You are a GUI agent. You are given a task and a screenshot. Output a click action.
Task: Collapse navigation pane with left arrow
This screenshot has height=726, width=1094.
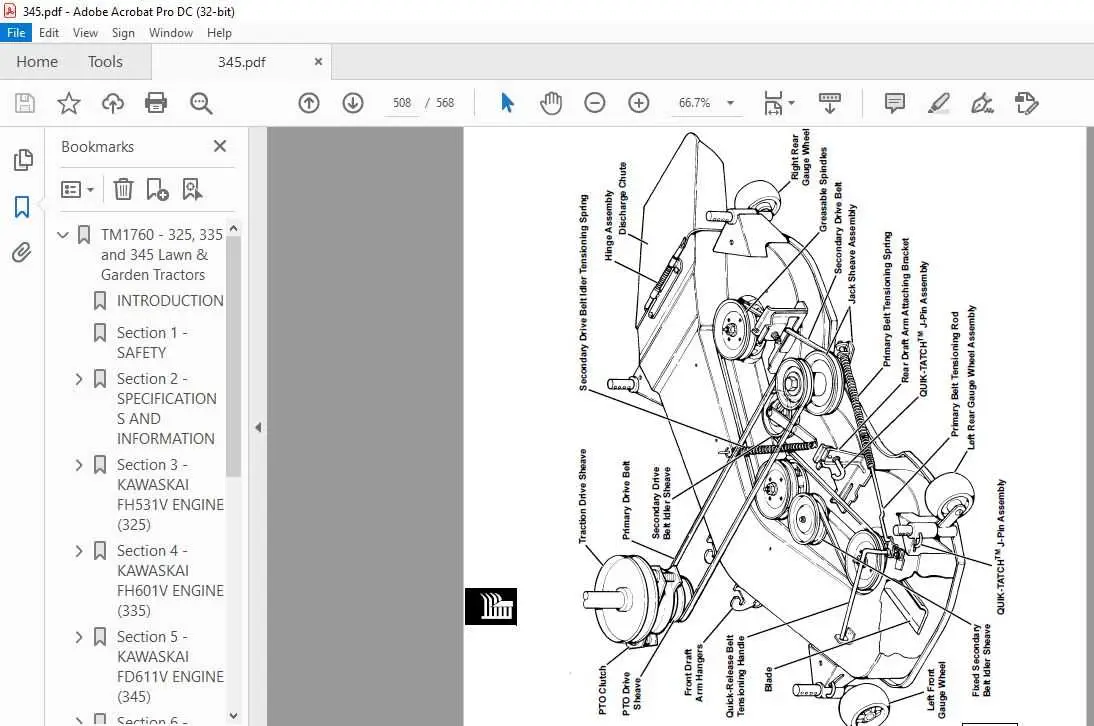pos(258,427)
